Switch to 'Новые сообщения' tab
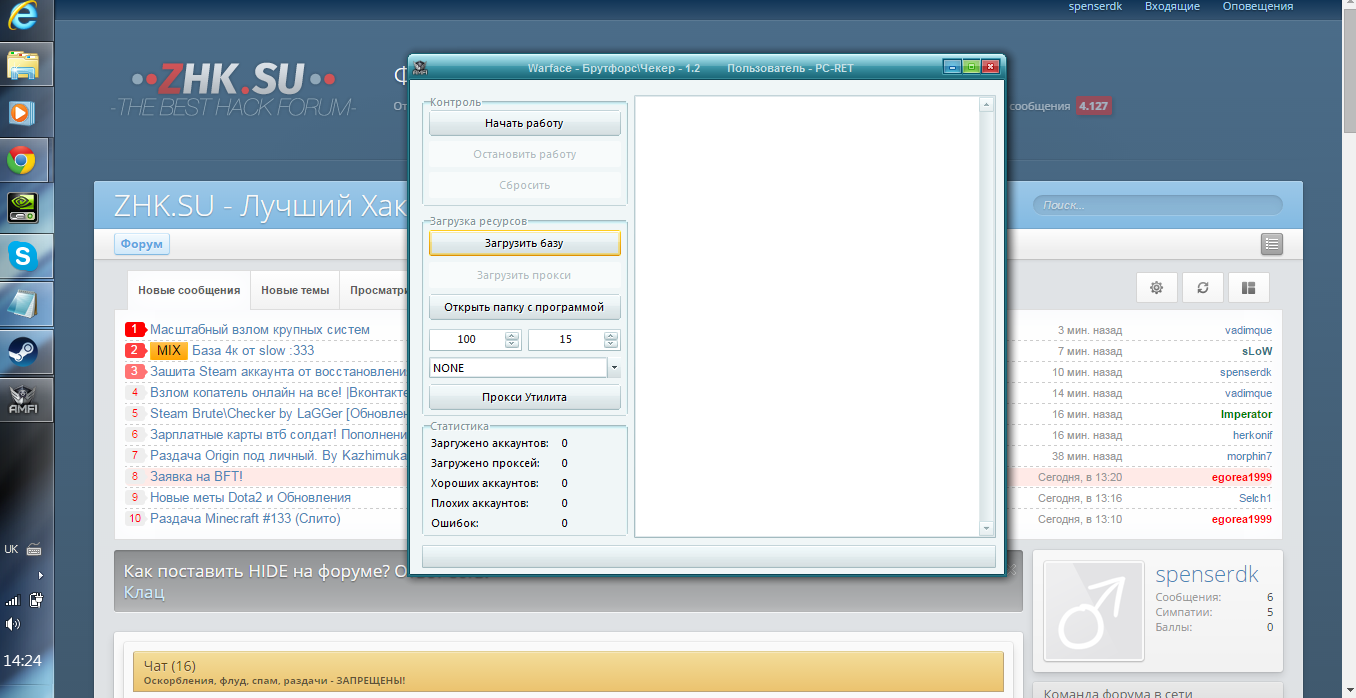This screenshot has width=1356, height=698. coord(189,291)
